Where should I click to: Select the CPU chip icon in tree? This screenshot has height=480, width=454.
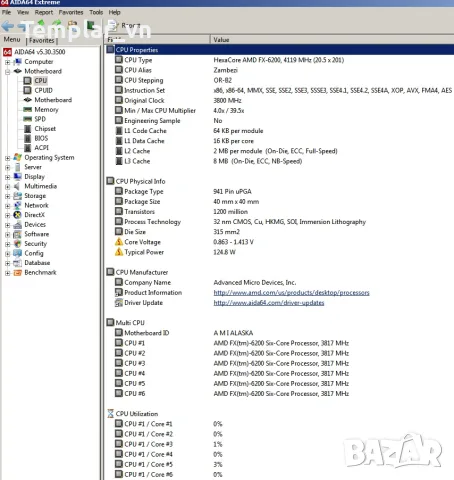[28, 81]
